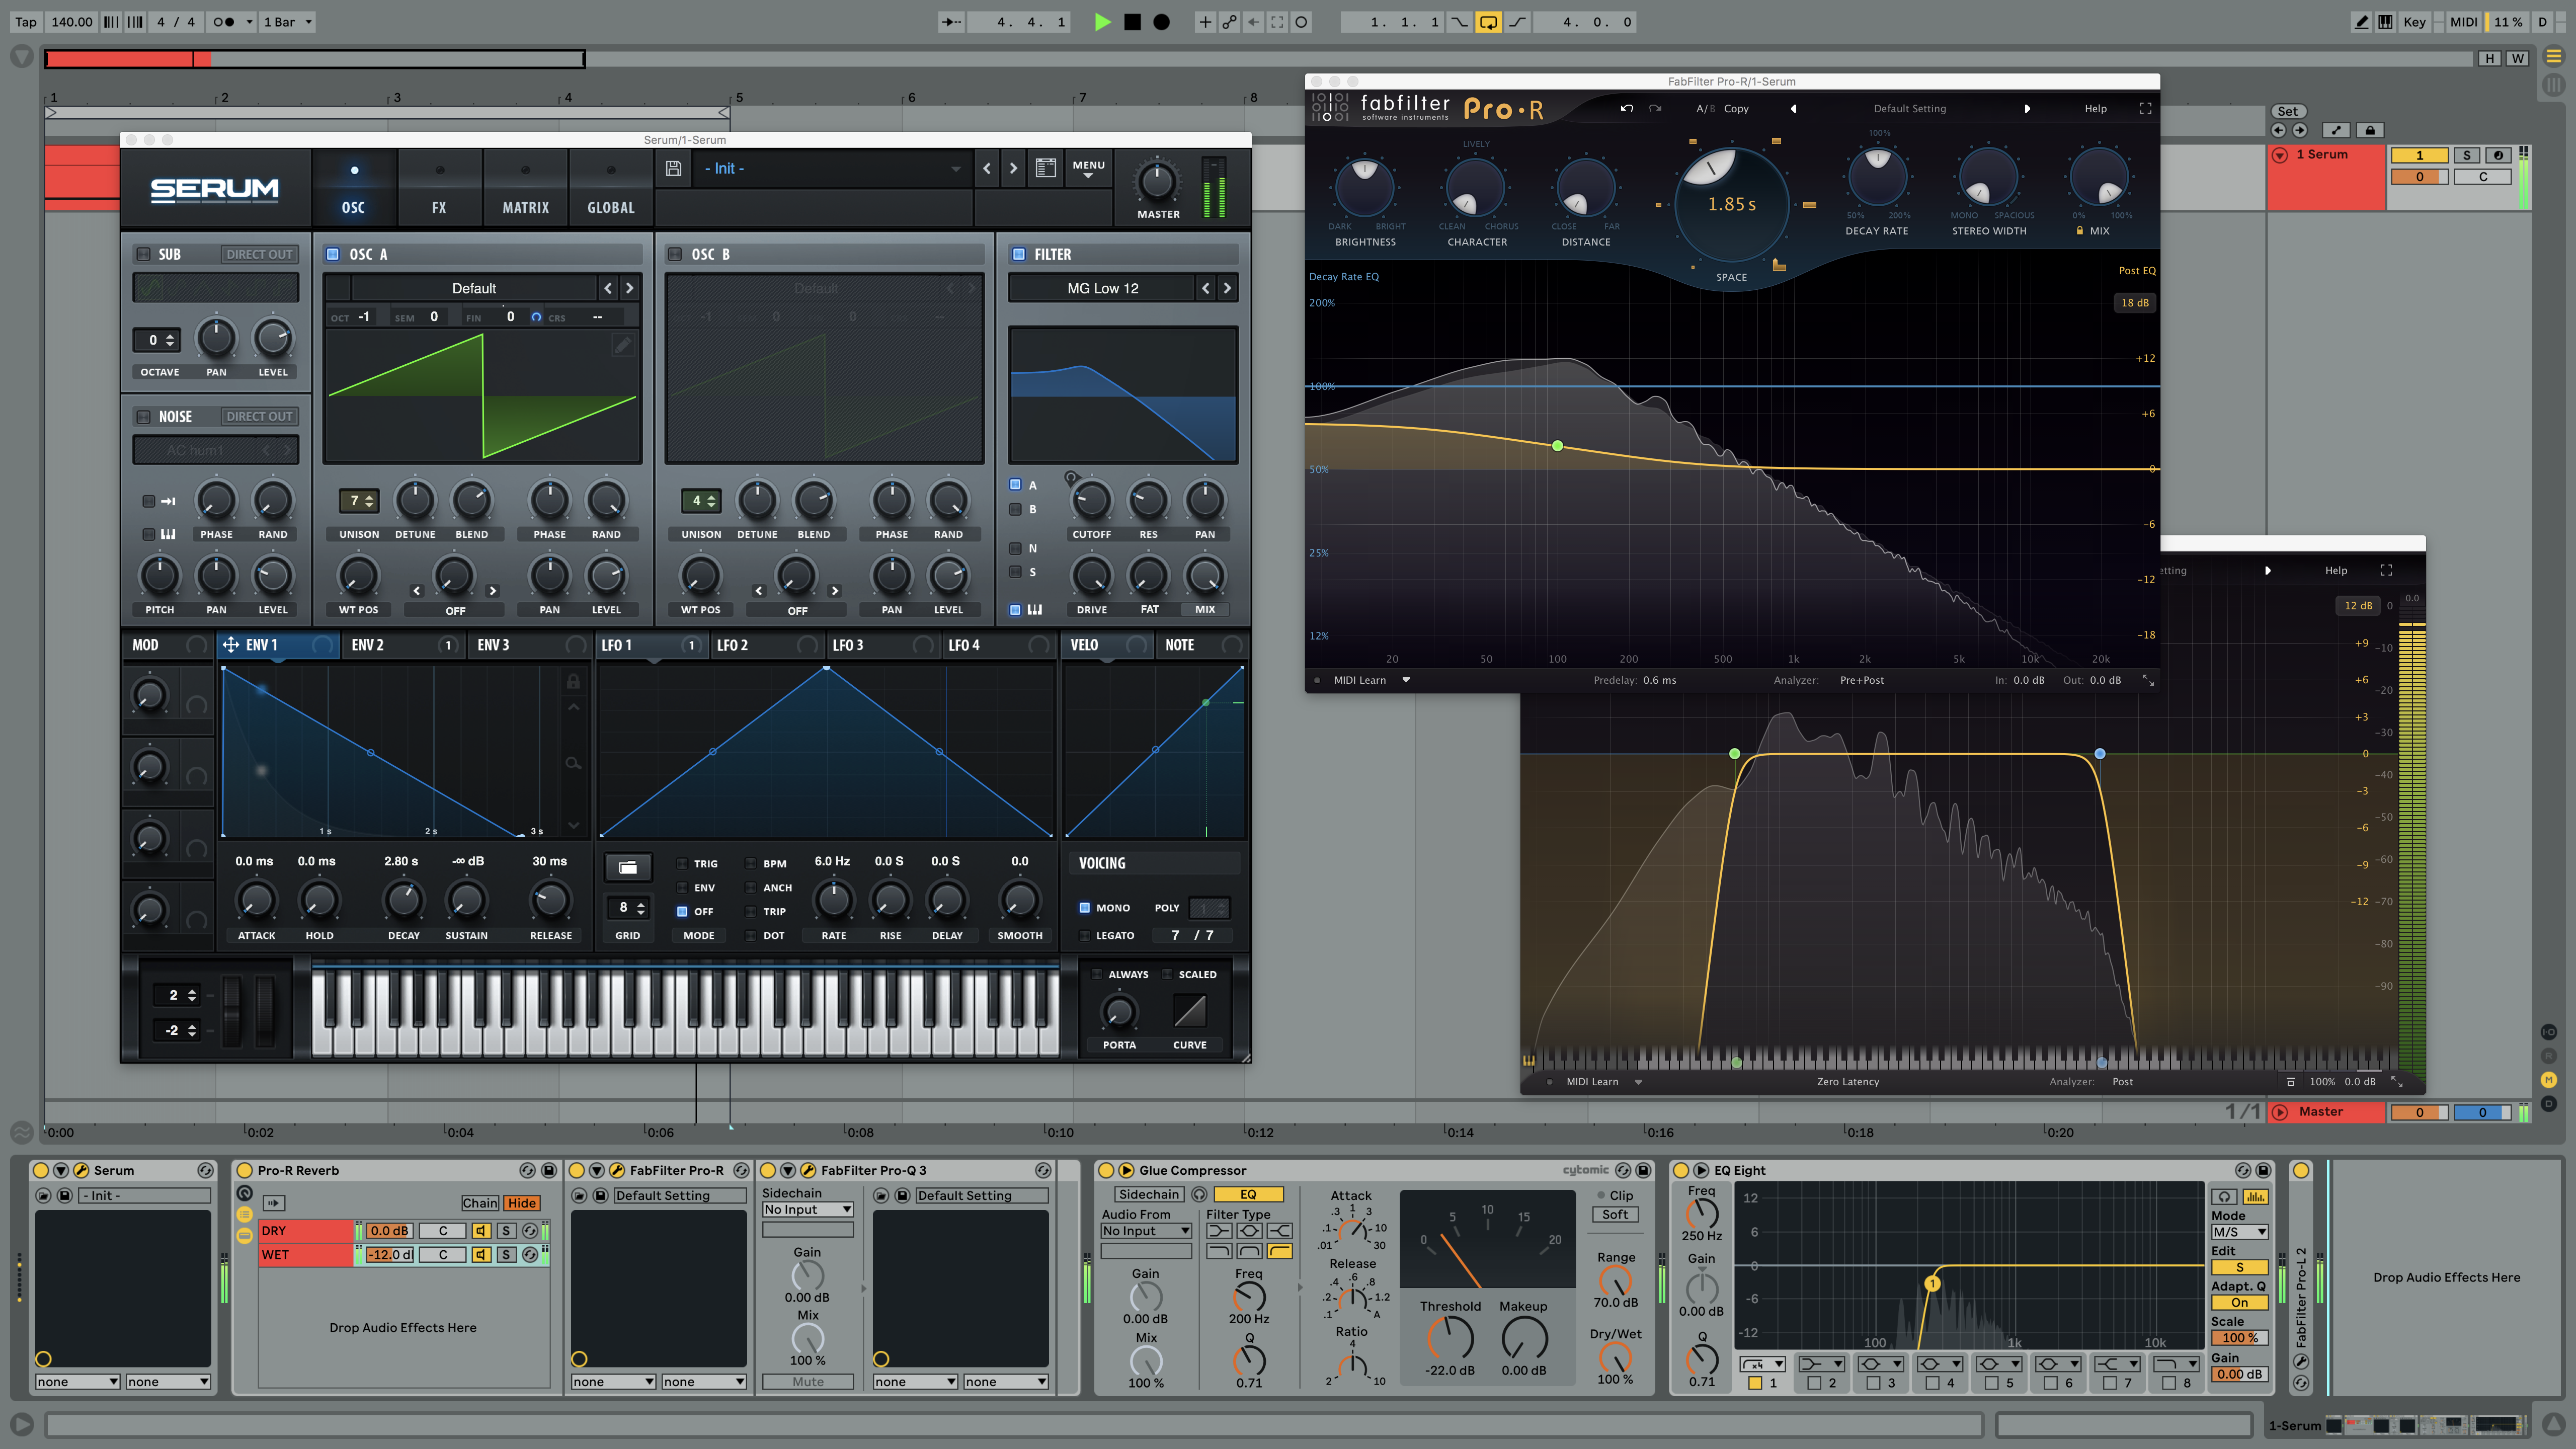Go to the next preset in the Pro-R header
Screen dimensions: 2576x1449
click(2027, 108)
